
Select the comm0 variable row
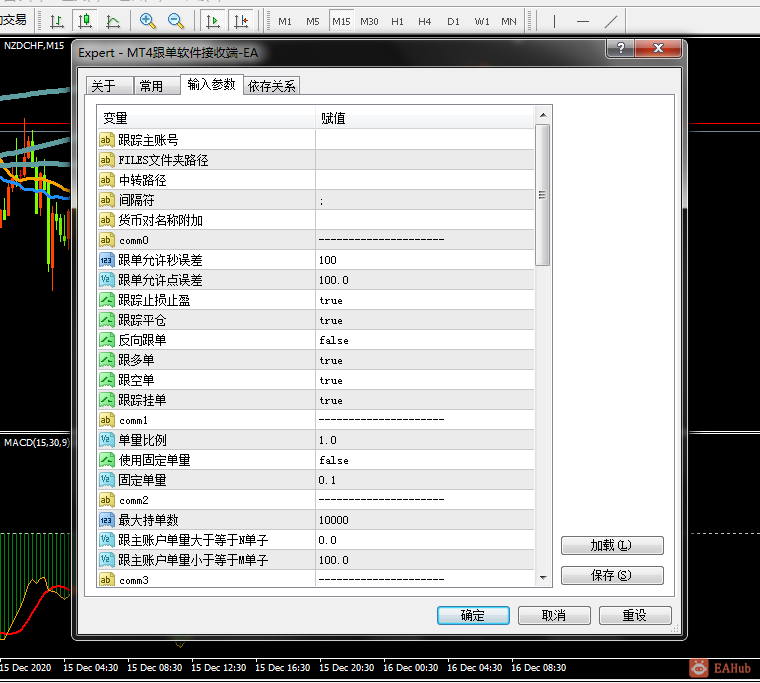click(x=316, y=240)
